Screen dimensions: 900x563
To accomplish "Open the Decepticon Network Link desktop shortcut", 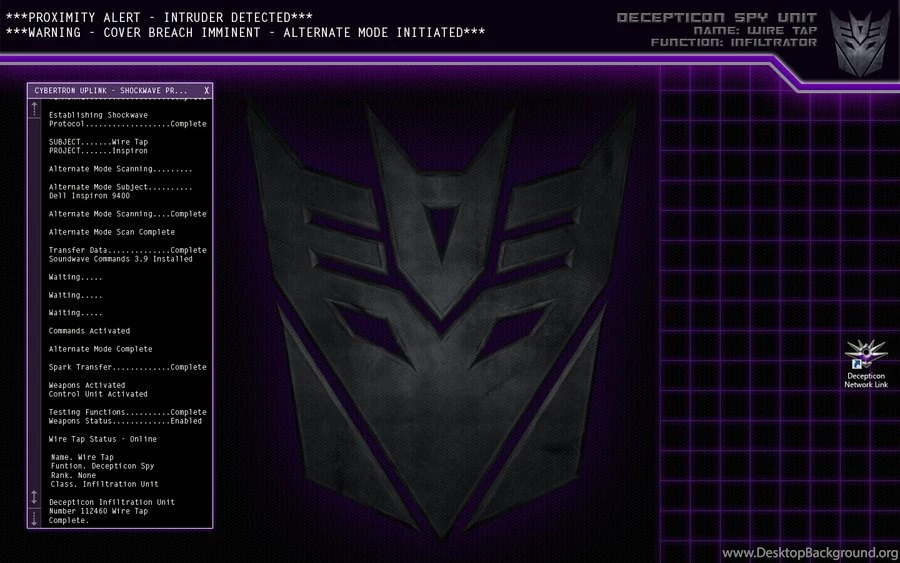I will [866, 364].
